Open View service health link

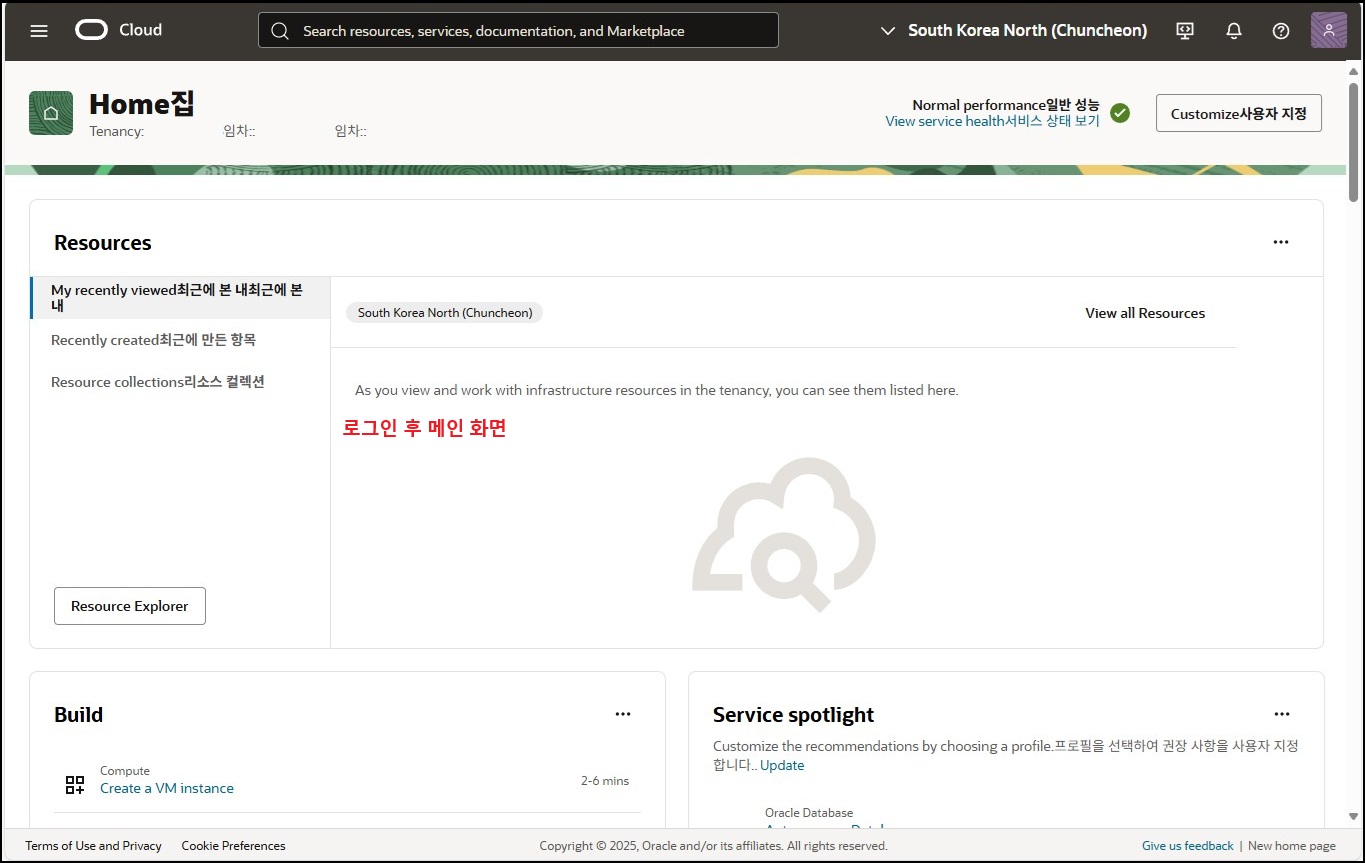pyautogui.click(x=992, y=121)
